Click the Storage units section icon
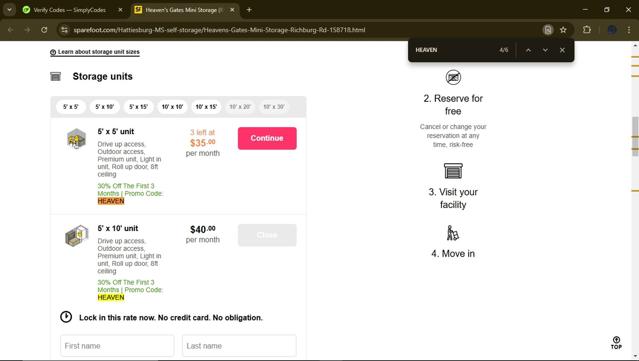639x361 pixels. [55, 76]
